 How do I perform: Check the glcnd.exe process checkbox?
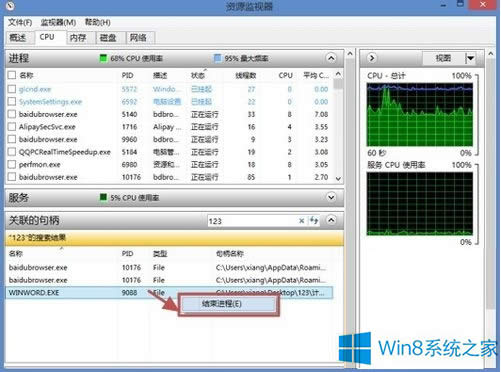point(12,89)
